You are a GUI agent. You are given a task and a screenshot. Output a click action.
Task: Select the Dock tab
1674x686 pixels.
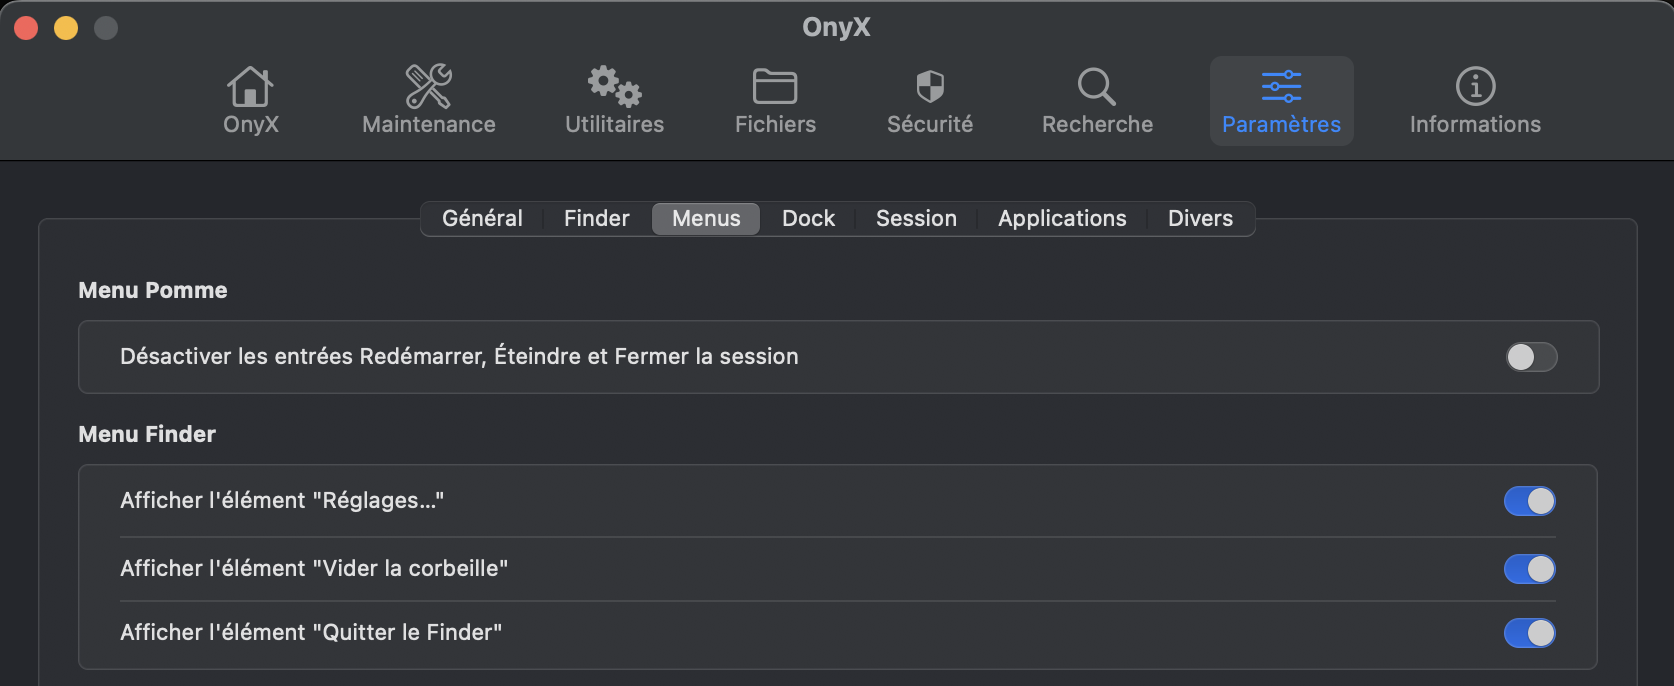(x=808, y=218)
